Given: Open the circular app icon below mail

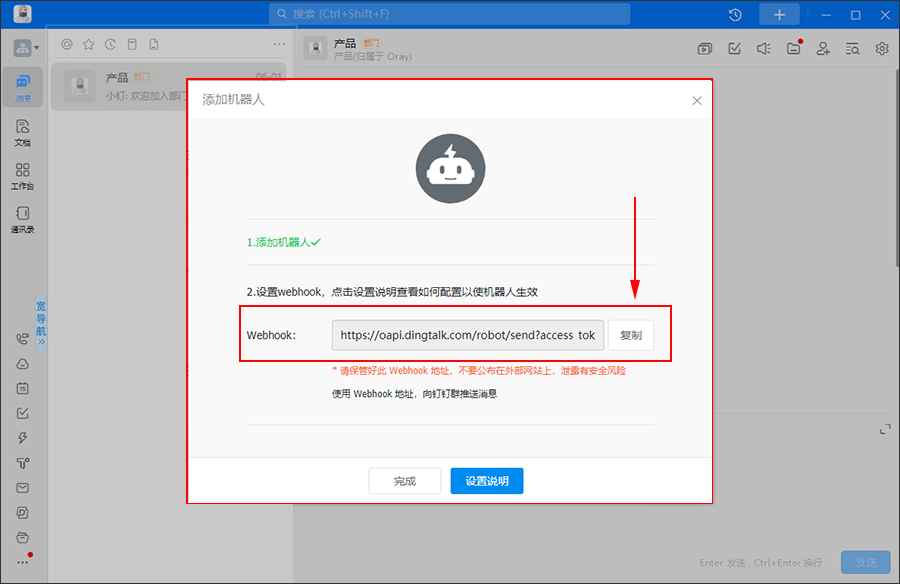Looking at the screenshot, I should pyautogui.click(x=22, y=513).
